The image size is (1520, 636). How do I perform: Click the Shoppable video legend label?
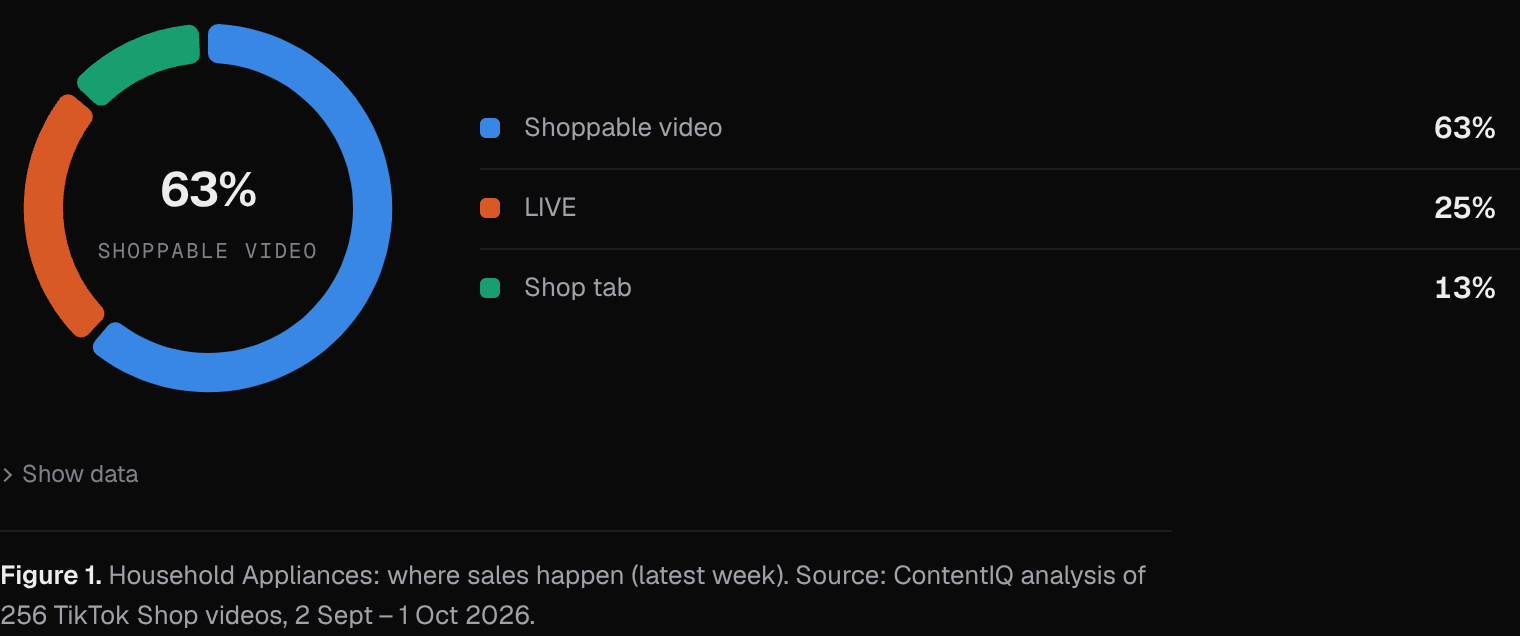coord(623,128)
